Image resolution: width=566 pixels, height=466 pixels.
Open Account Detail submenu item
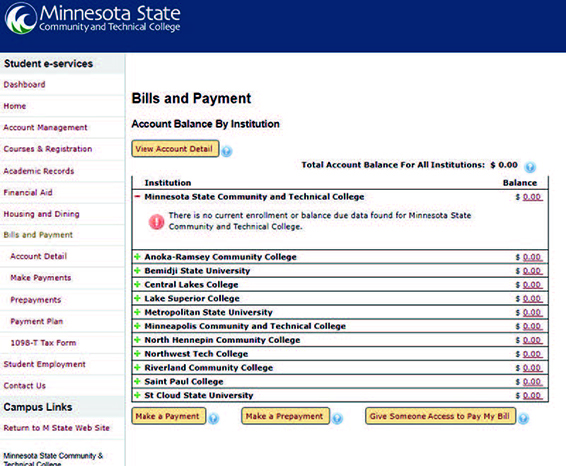pyautogui.click(x=39, y=256)
